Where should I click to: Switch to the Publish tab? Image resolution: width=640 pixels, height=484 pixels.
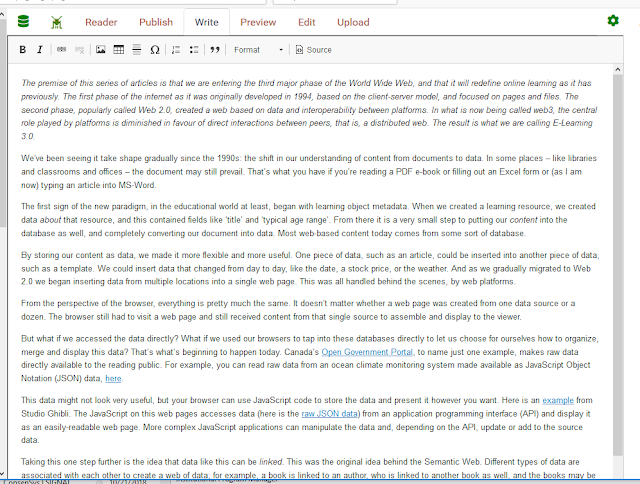click(x=156, y=22)
